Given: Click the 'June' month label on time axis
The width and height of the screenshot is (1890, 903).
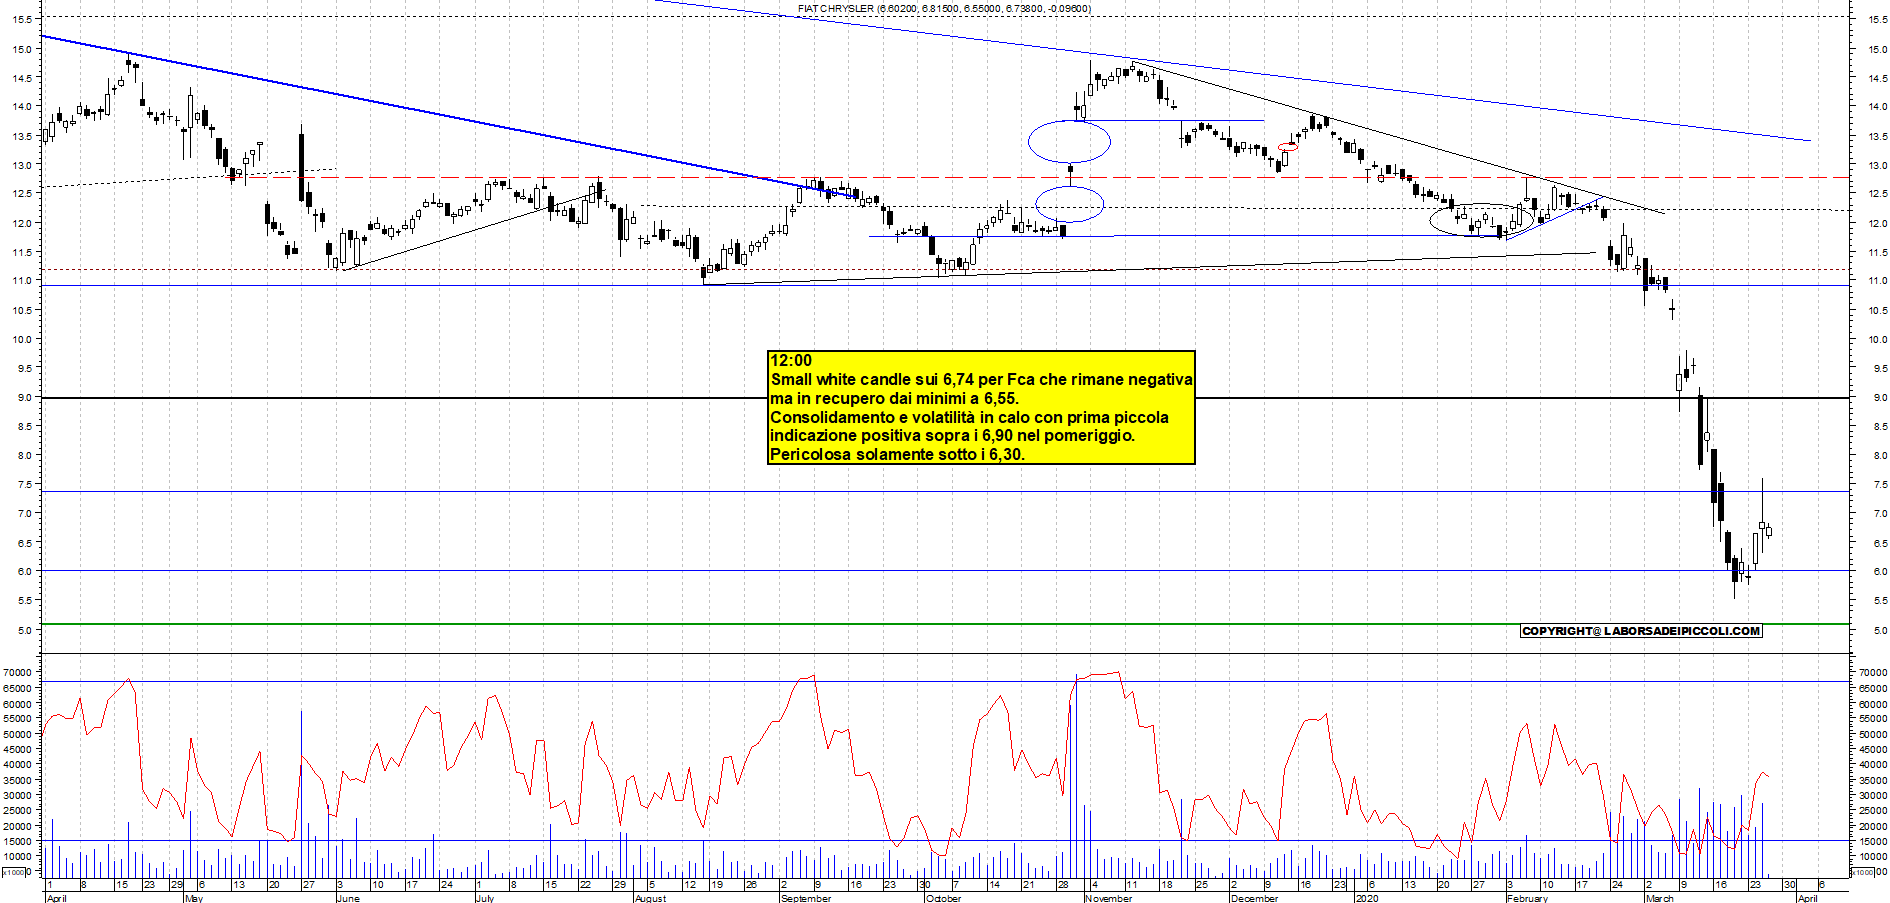Looking at the screenshot, I should [348, 898].
